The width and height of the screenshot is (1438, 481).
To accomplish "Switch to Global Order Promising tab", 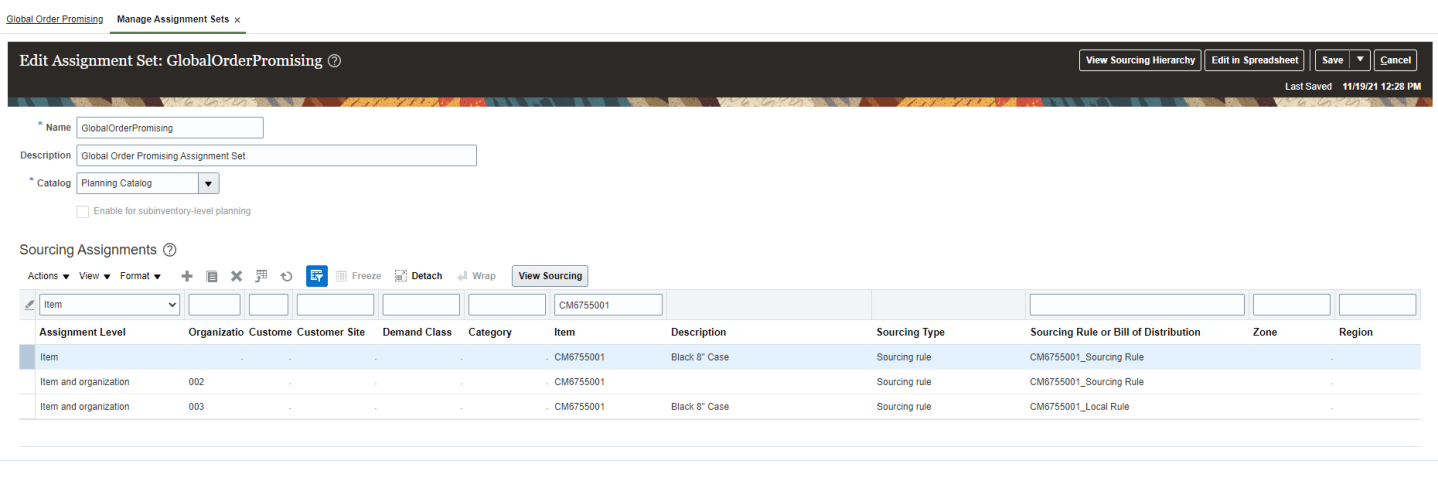I will pyautogui.click(x=54, y=19).
